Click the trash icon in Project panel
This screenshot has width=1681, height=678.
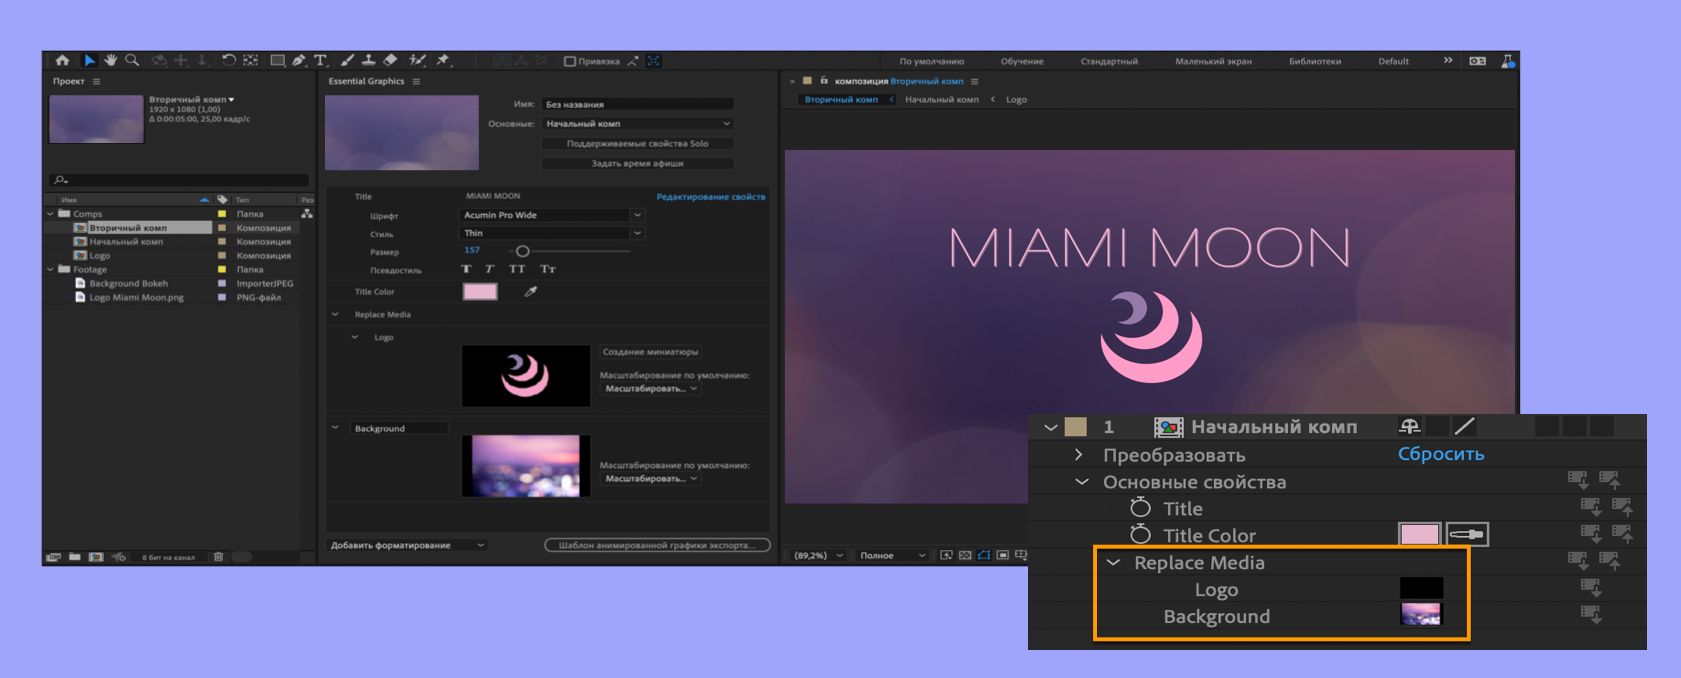(218, 557)
